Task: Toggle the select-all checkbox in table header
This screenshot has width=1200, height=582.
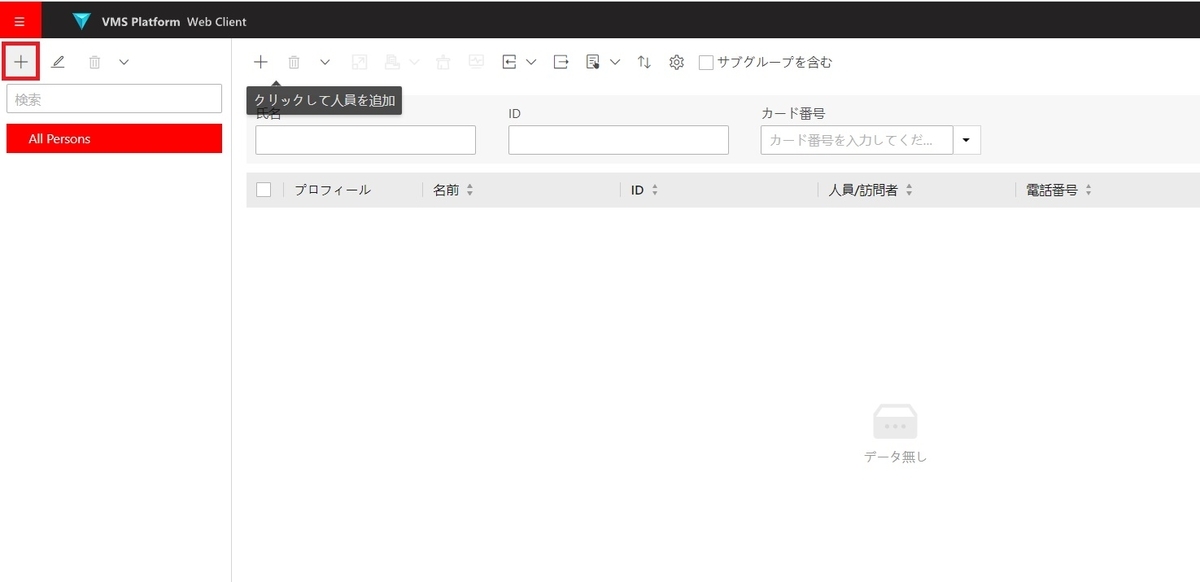Action: point(263,189)
